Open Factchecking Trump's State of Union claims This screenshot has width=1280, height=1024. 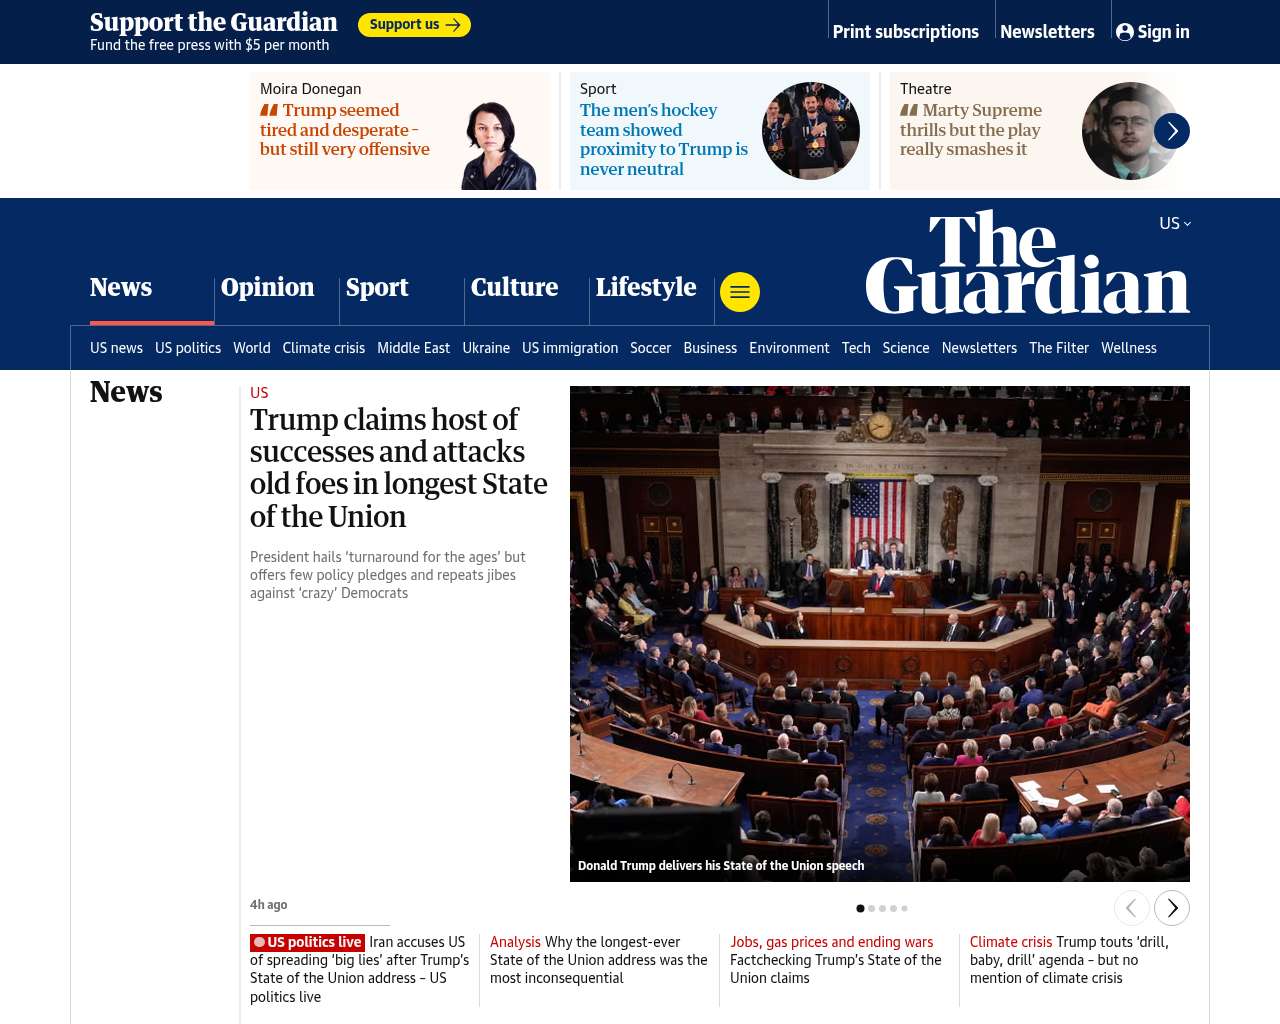tap(836, 960)
